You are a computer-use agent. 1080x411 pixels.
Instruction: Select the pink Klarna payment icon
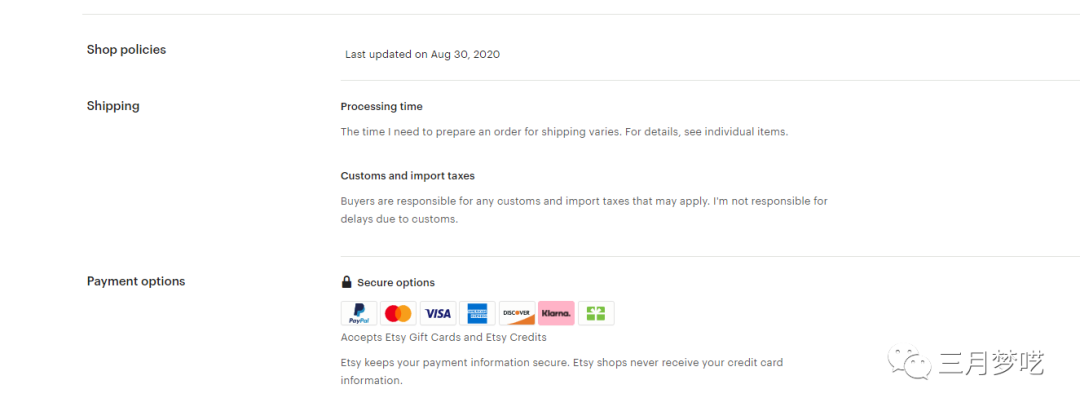(556, 314)
